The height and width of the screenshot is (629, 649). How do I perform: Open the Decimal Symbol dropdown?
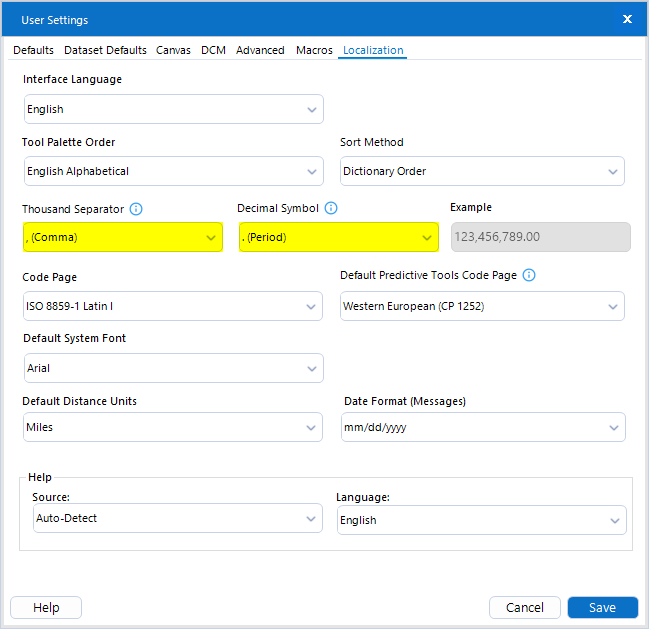coord(339,237)
